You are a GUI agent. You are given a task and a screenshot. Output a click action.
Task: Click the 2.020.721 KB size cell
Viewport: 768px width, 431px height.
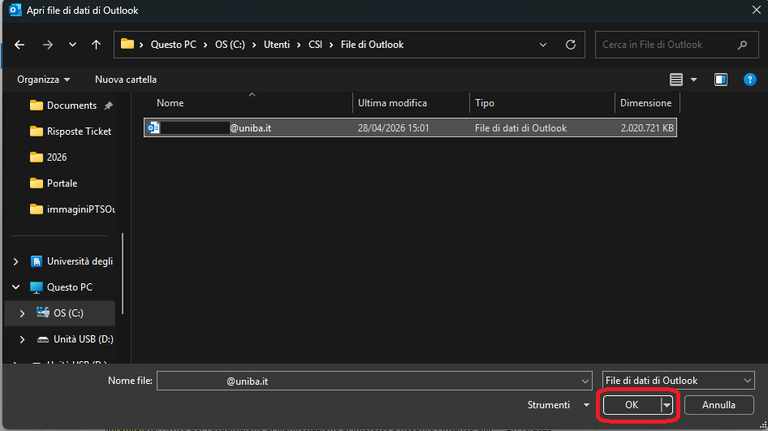(x=647, y=128)
